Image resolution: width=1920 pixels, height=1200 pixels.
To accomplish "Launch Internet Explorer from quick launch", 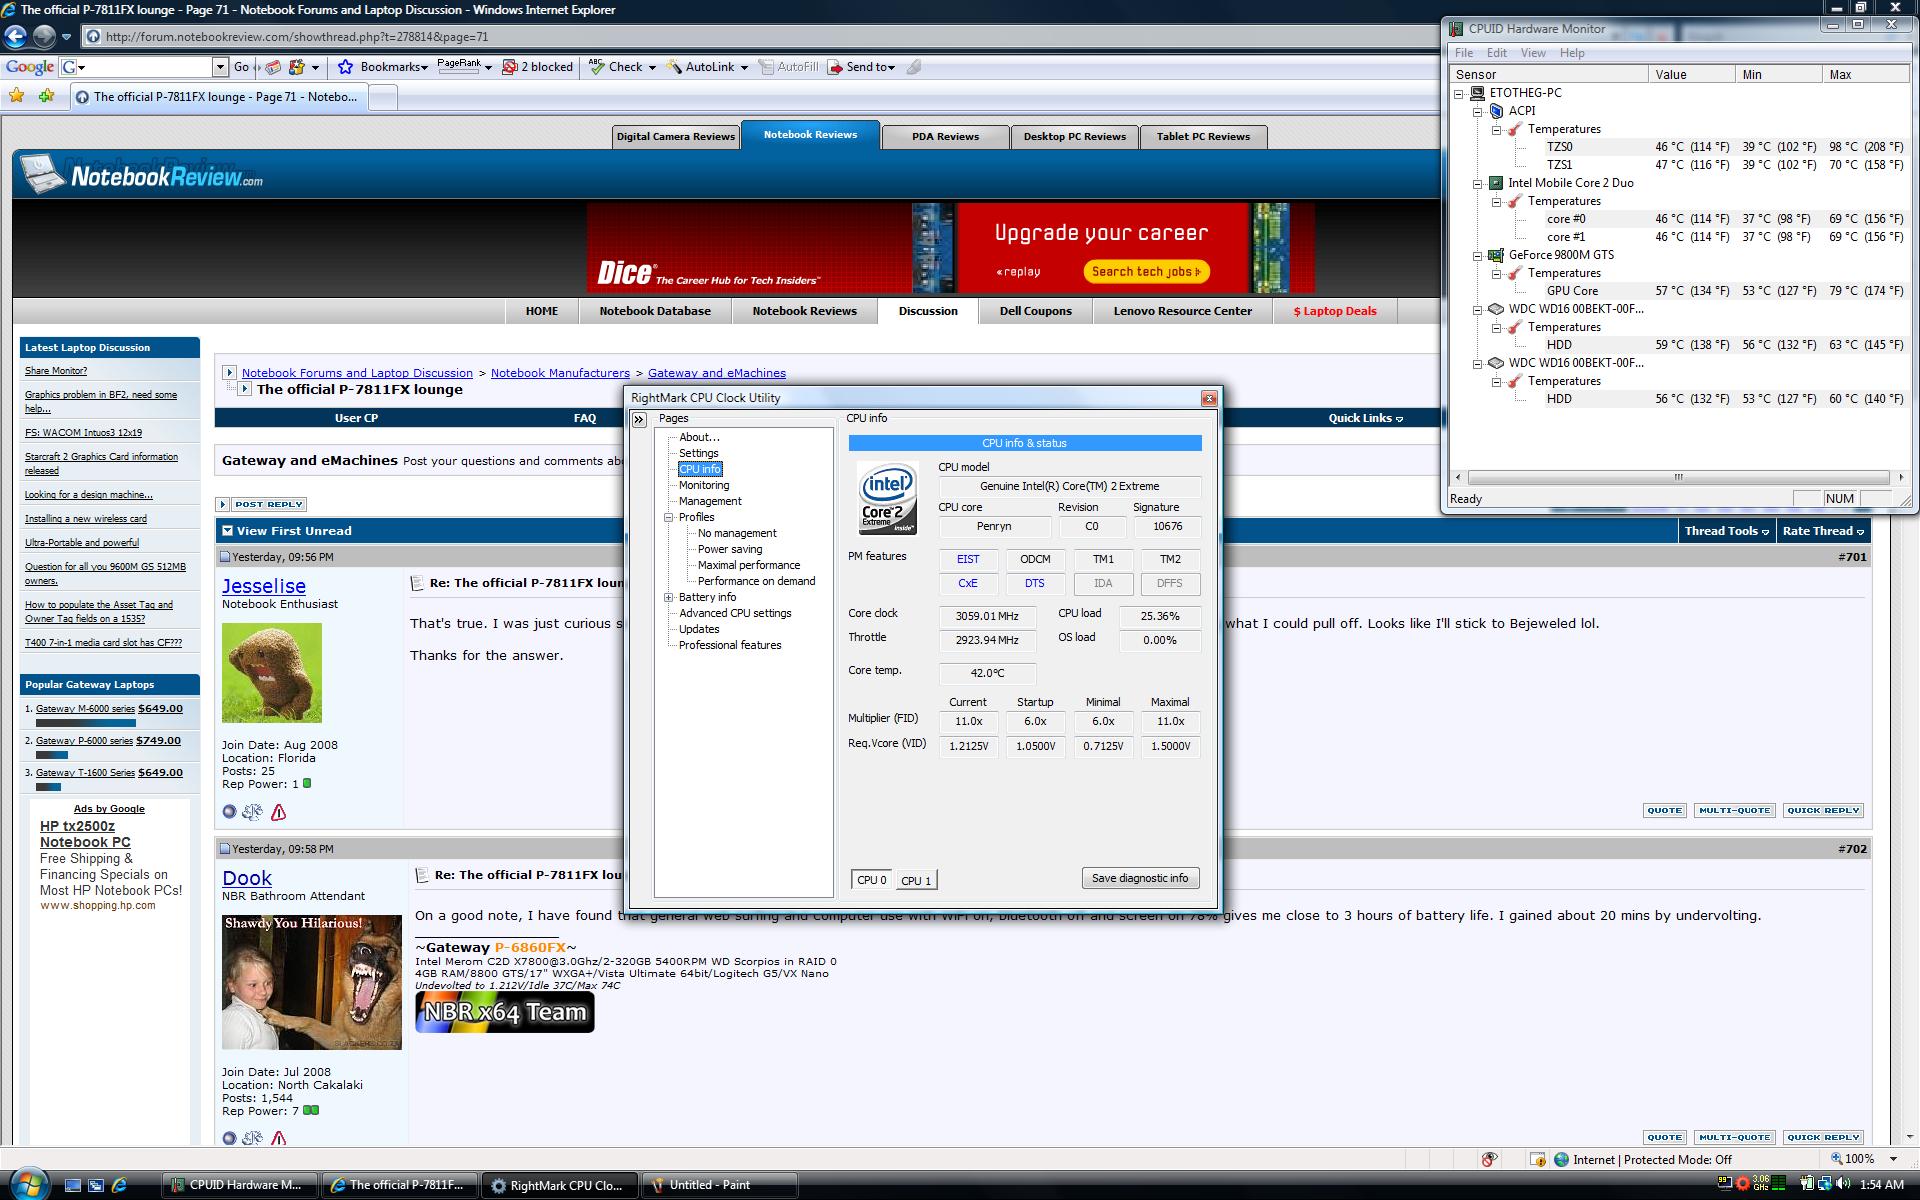I will [119, 1185].
